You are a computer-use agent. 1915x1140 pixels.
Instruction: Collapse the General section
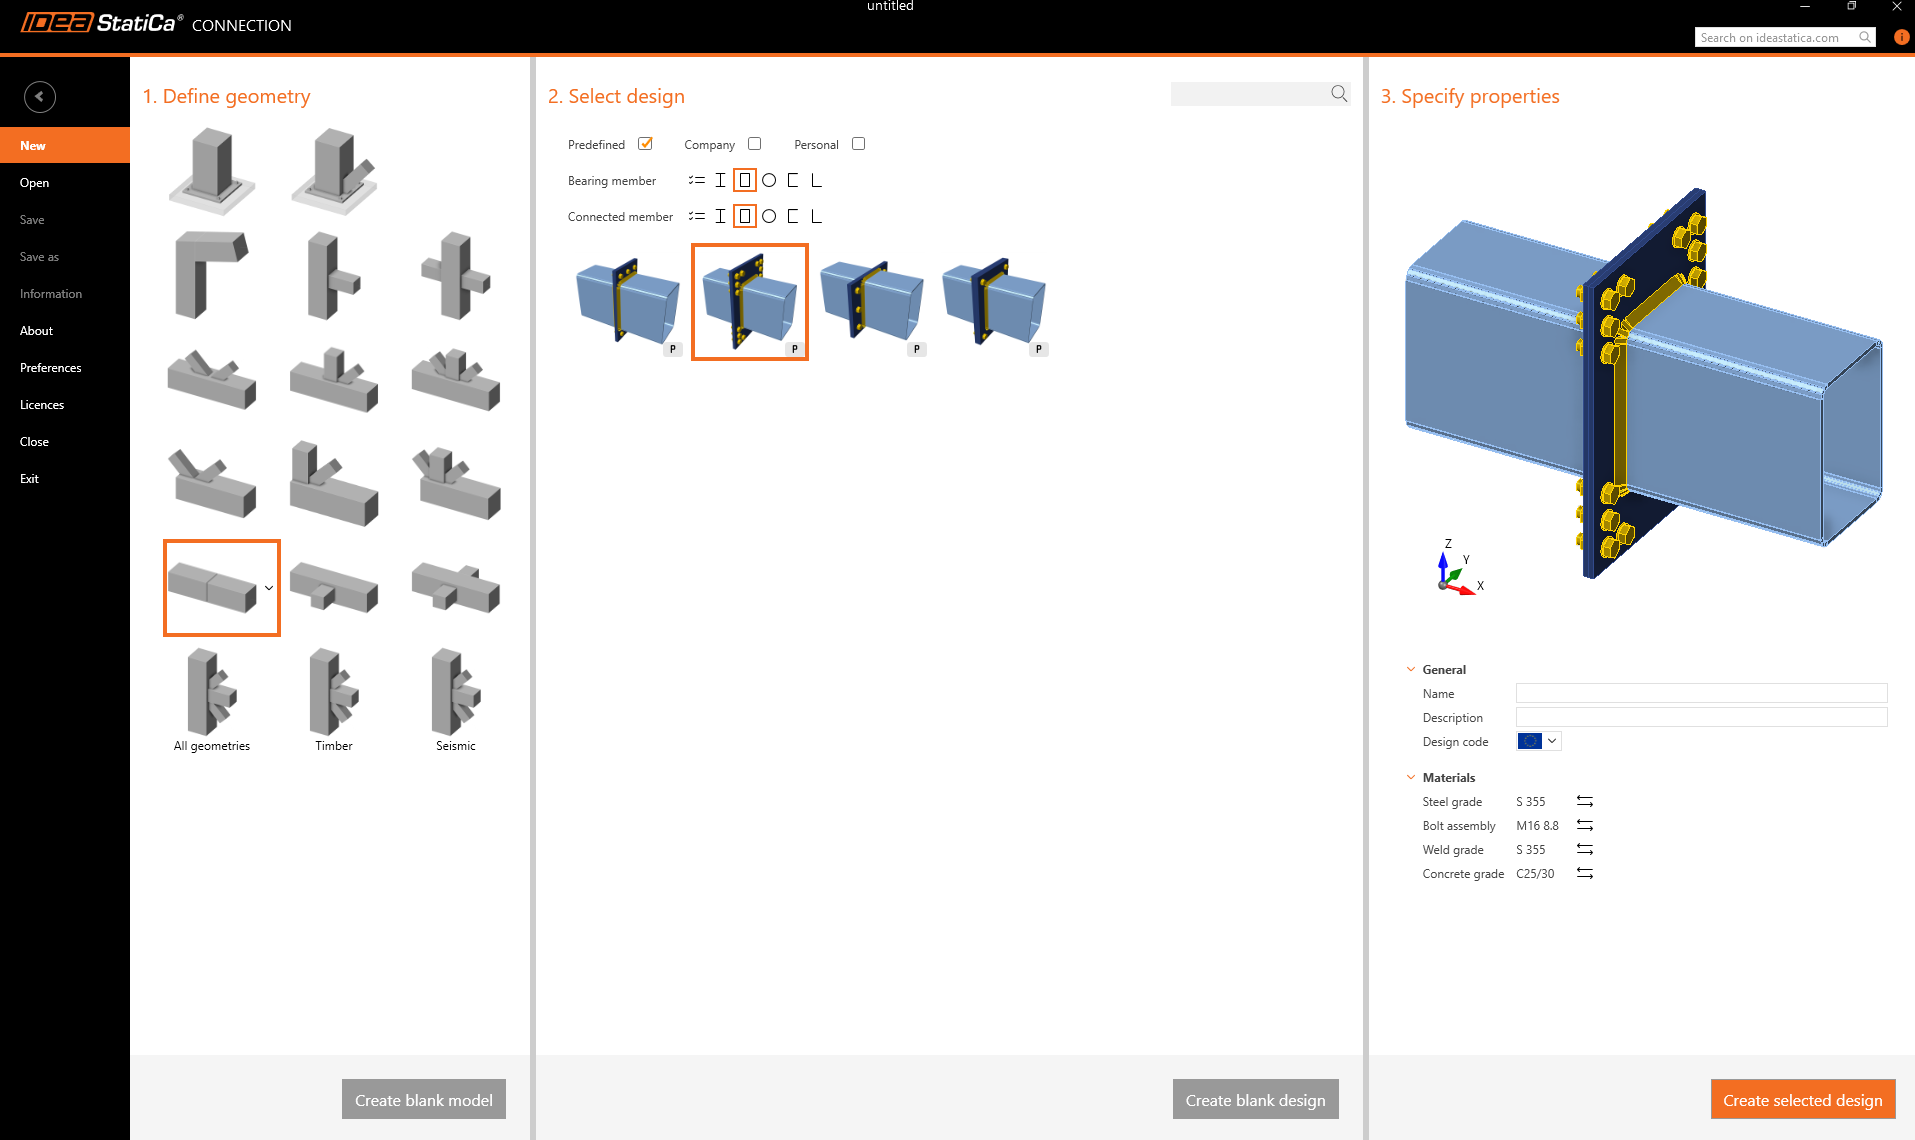[1411, 669]
